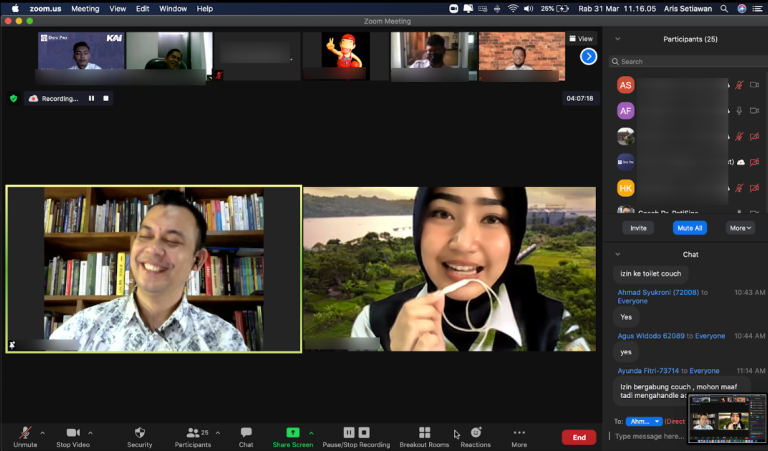Open Wi-Fi status menu

coord(513,8)
